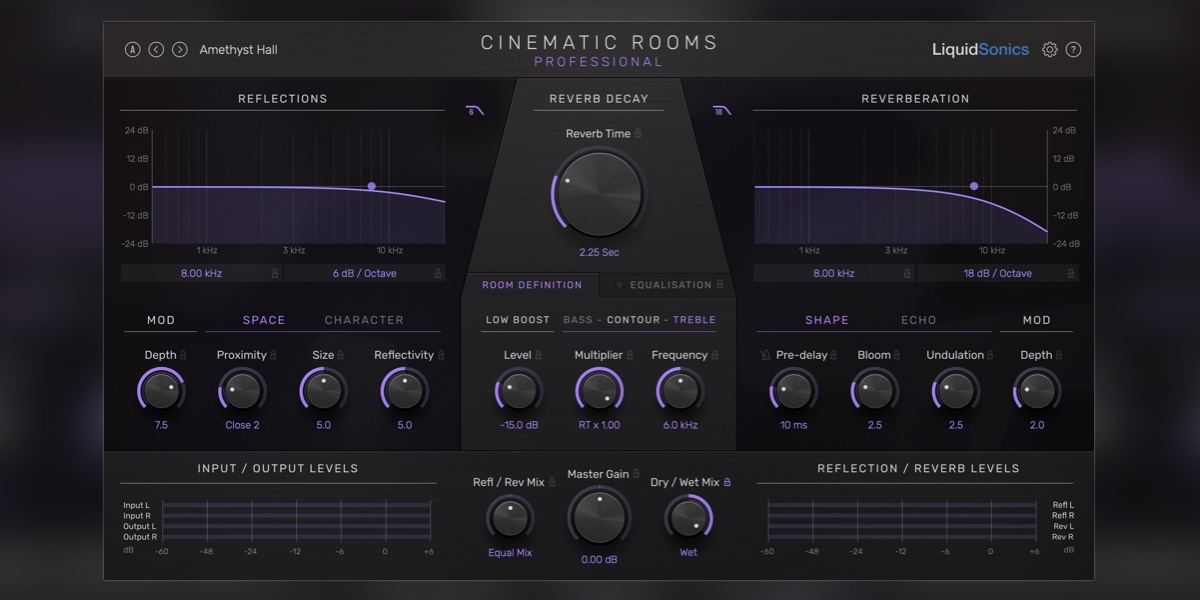Screen dimensions: 1200x600
Task: Toggle the Equalisation padlock
Action: (x=721, y=283)
